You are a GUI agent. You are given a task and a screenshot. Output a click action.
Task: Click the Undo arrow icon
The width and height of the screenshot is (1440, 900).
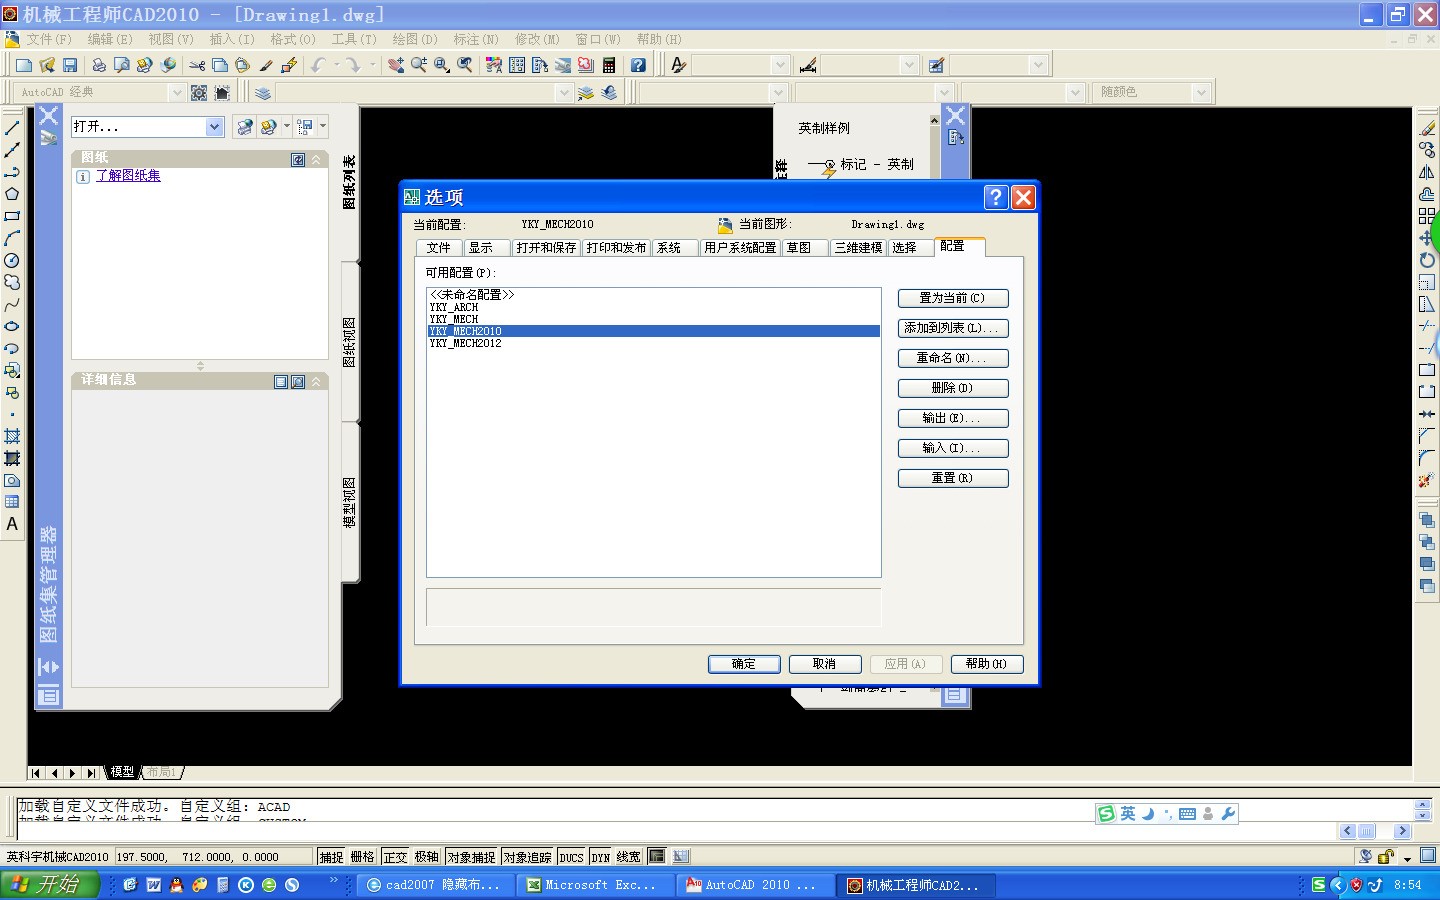click(318, 65)
